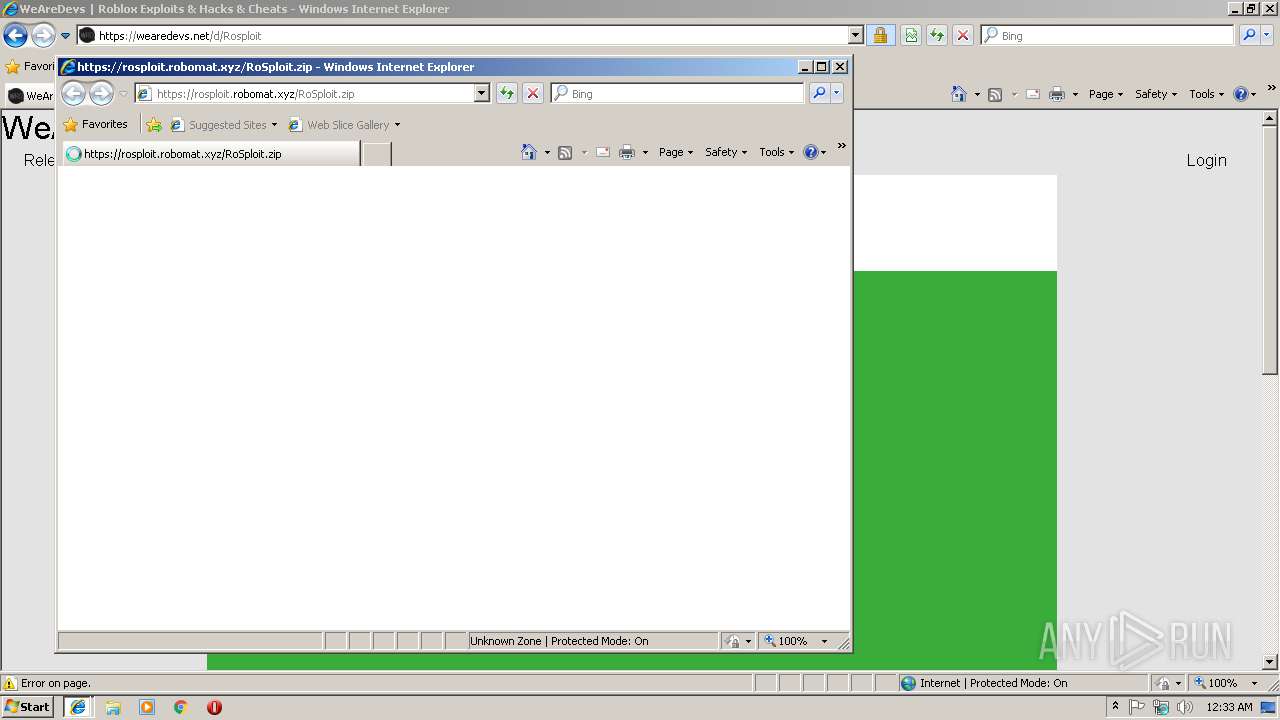Click Bing search field in popup window
This screenshot has height=720, width=1280.
[x=677, y=93]
